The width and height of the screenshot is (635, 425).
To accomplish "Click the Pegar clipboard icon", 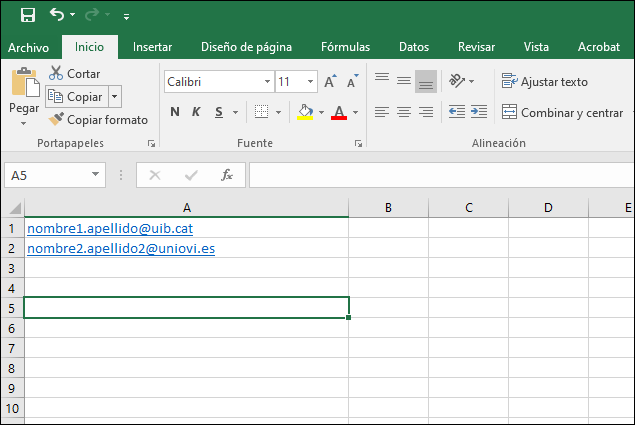I will click(25, 83).
